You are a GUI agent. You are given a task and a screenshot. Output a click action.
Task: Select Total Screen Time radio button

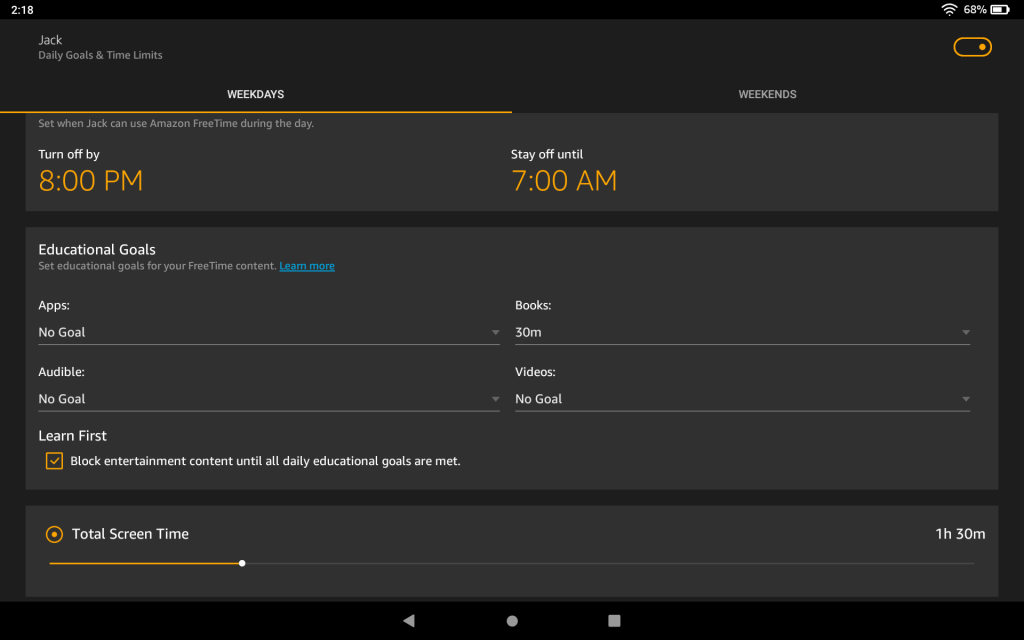point(55,534)
